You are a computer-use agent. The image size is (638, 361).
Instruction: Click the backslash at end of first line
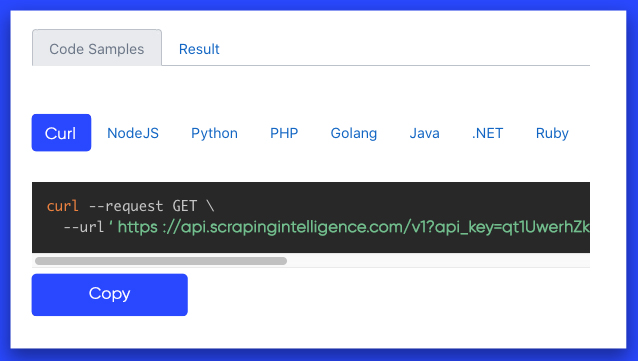tap(210, 206)
